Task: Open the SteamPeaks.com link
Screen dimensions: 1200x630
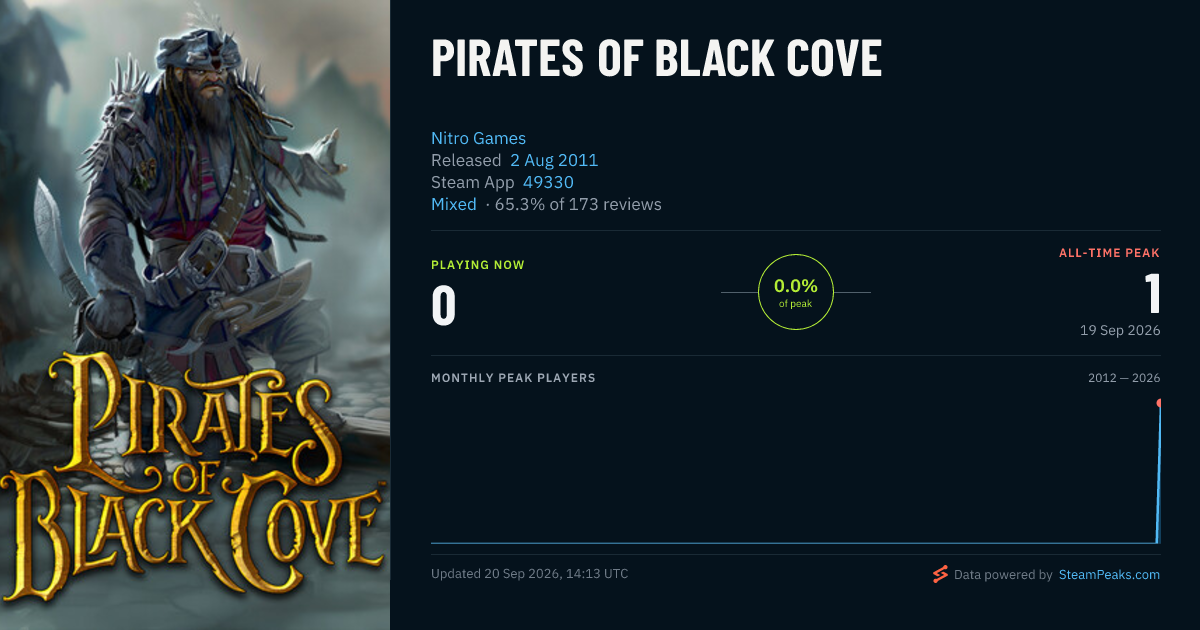Action: (x=1109, y=575)
